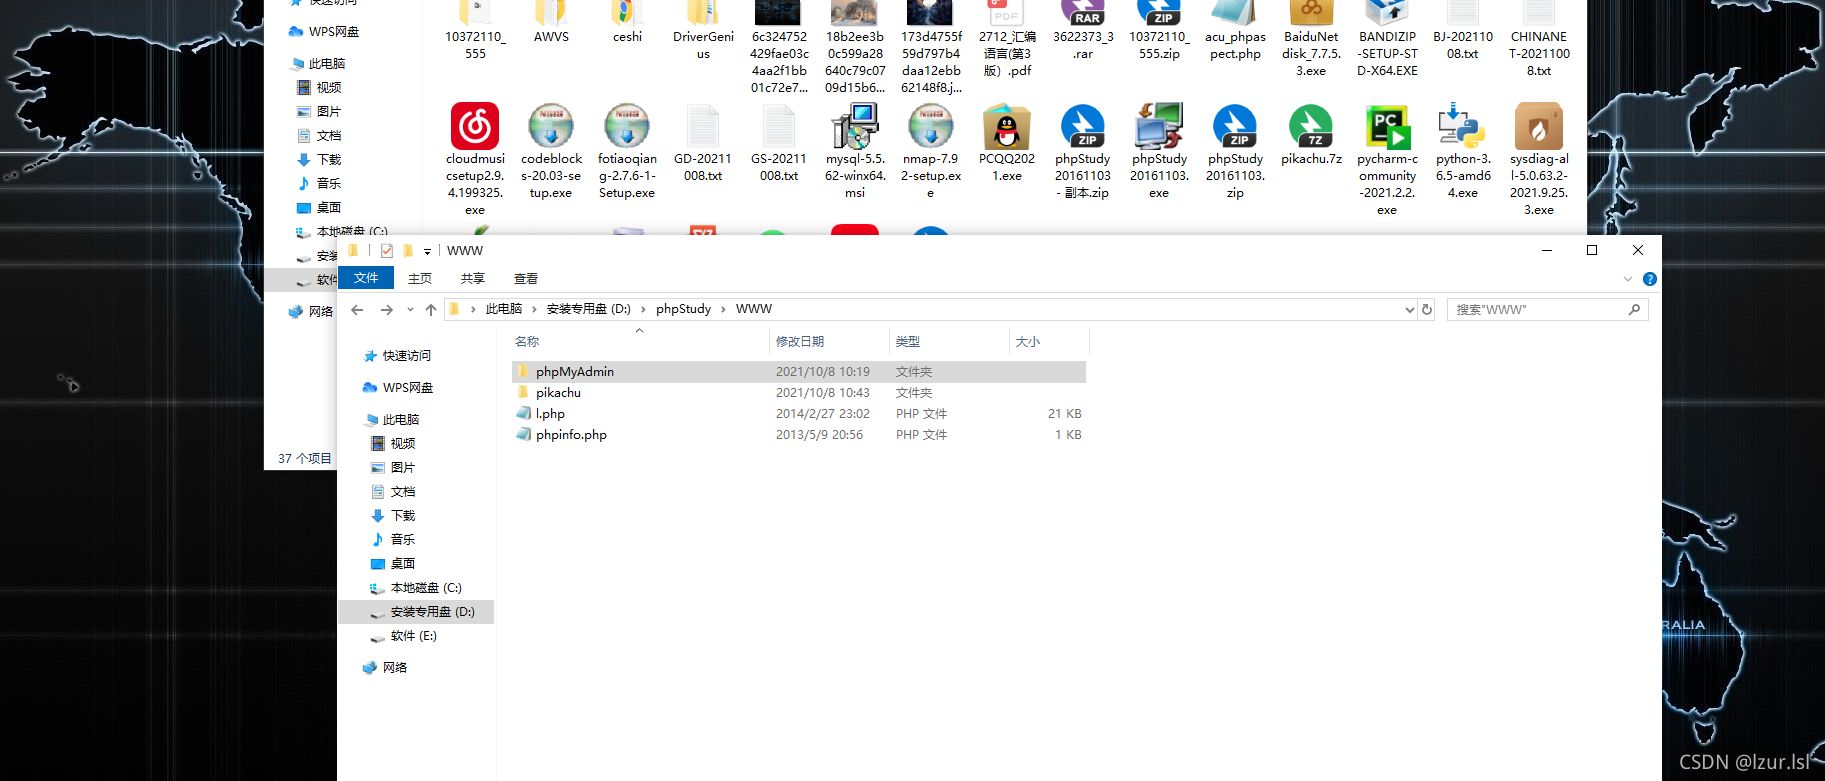Screen dimensions: 1825x781
Task: Click the l.php file icon
Action: click(523, 413)
